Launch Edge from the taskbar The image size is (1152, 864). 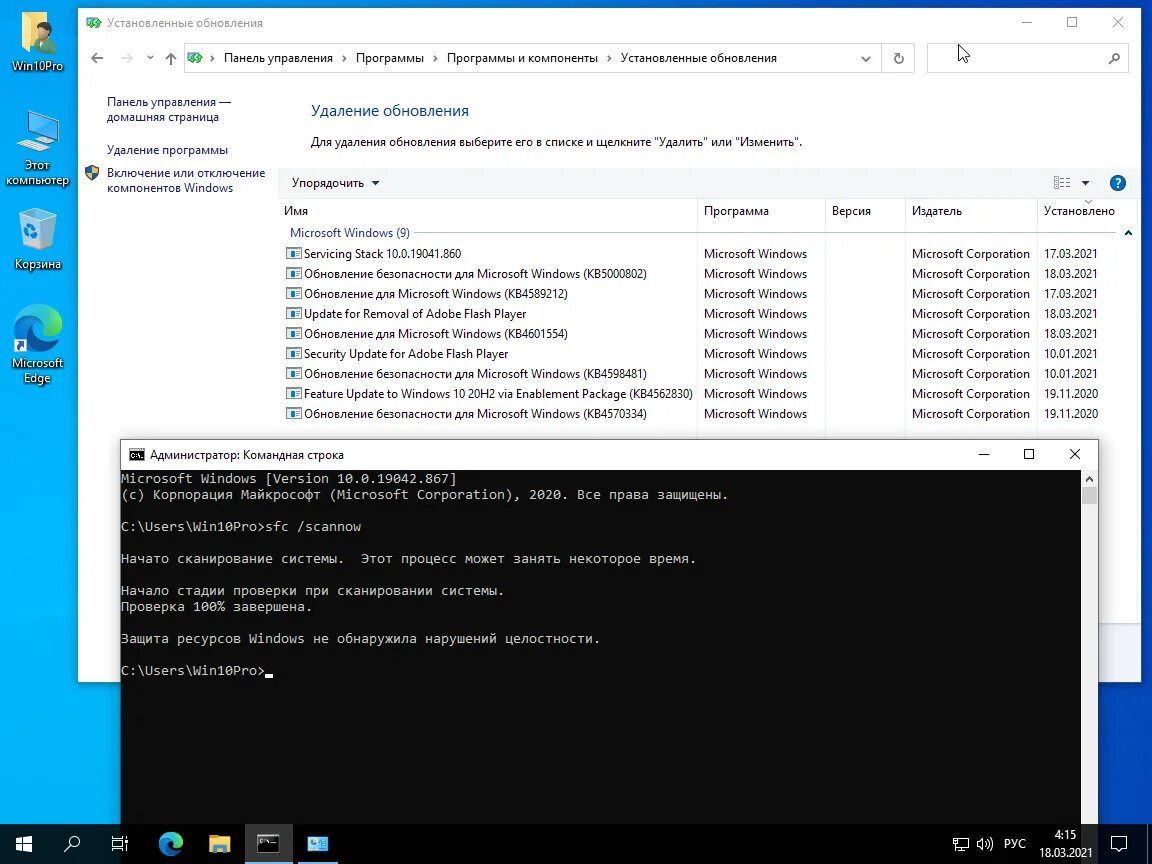(170, 843)
